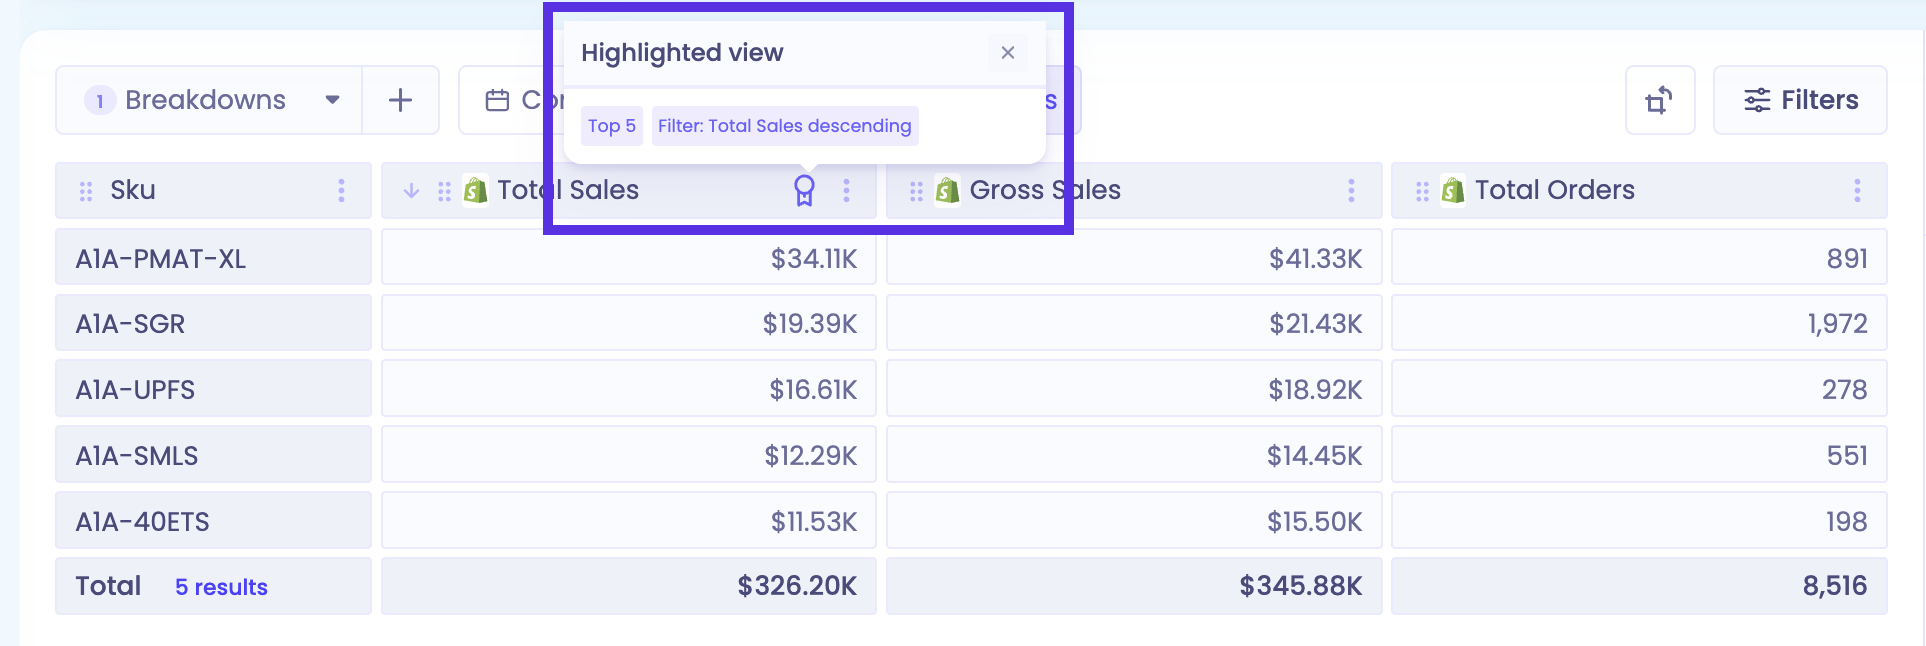Image resolution: width=1926 pixels, height=646 pixels.
Task: Expand the Breakdowns dropdown
Action: (x=209, y=100)
